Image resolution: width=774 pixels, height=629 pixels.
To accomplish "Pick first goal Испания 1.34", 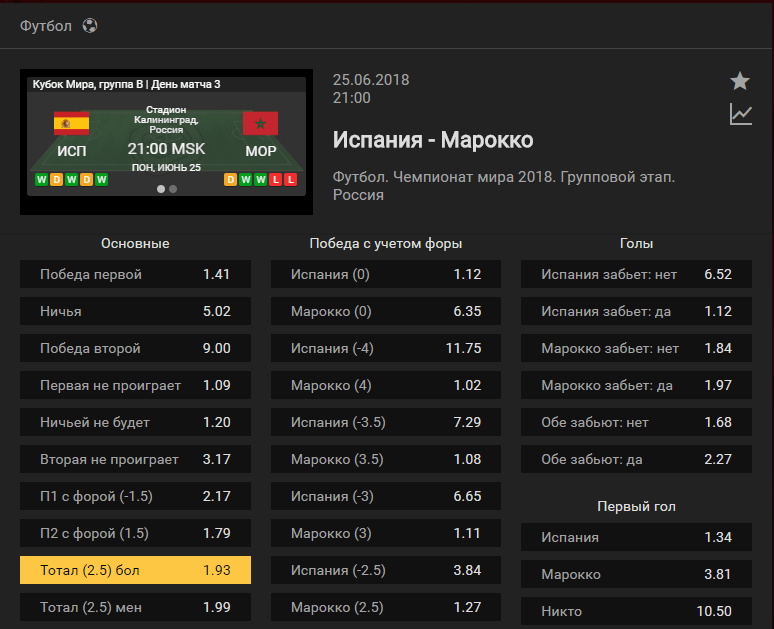I will 636,537.
